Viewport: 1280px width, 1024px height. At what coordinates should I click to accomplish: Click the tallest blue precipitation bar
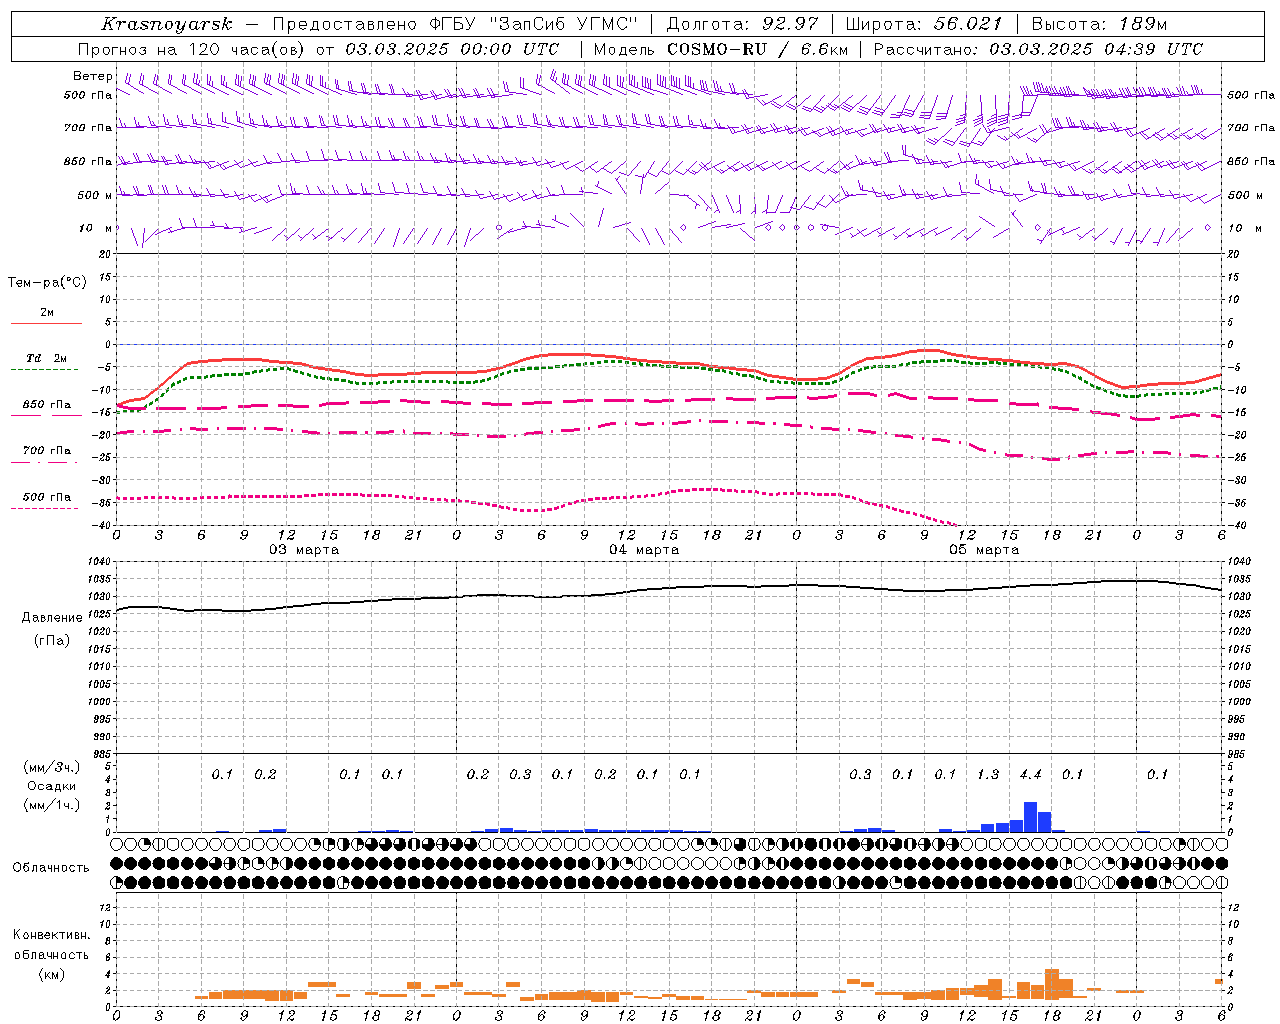[x=1030, y=817]
